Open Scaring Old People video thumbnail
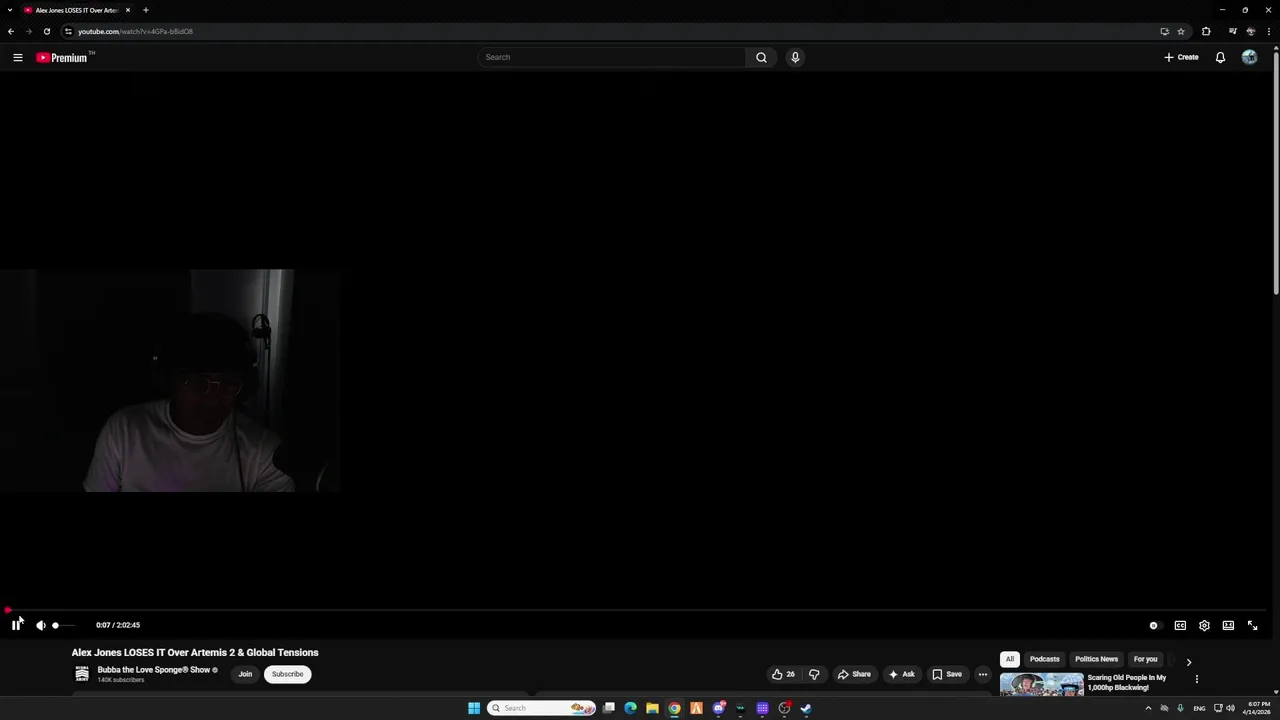 coord(1041,684)
